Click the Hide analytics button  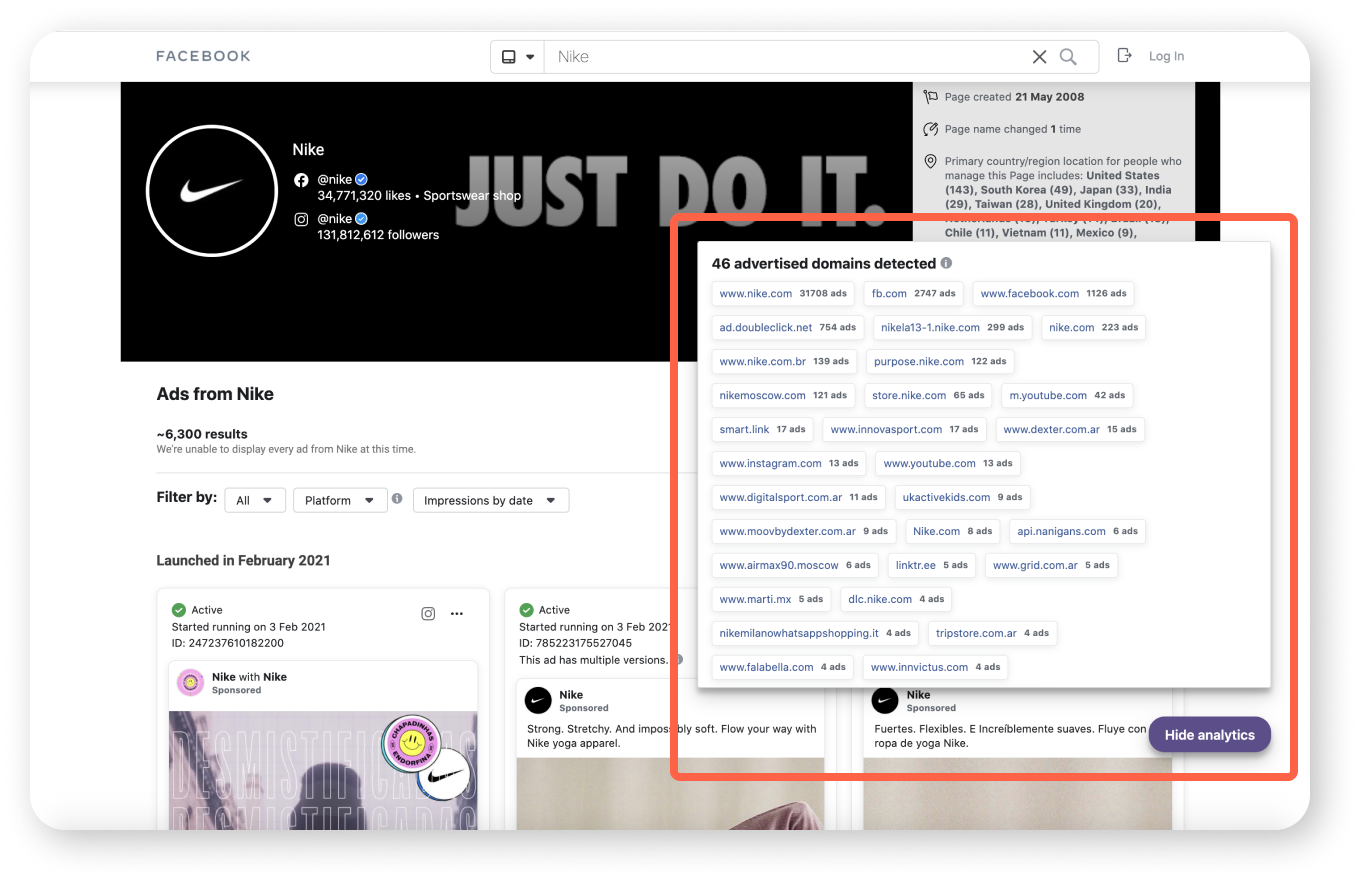(1209, 735)
